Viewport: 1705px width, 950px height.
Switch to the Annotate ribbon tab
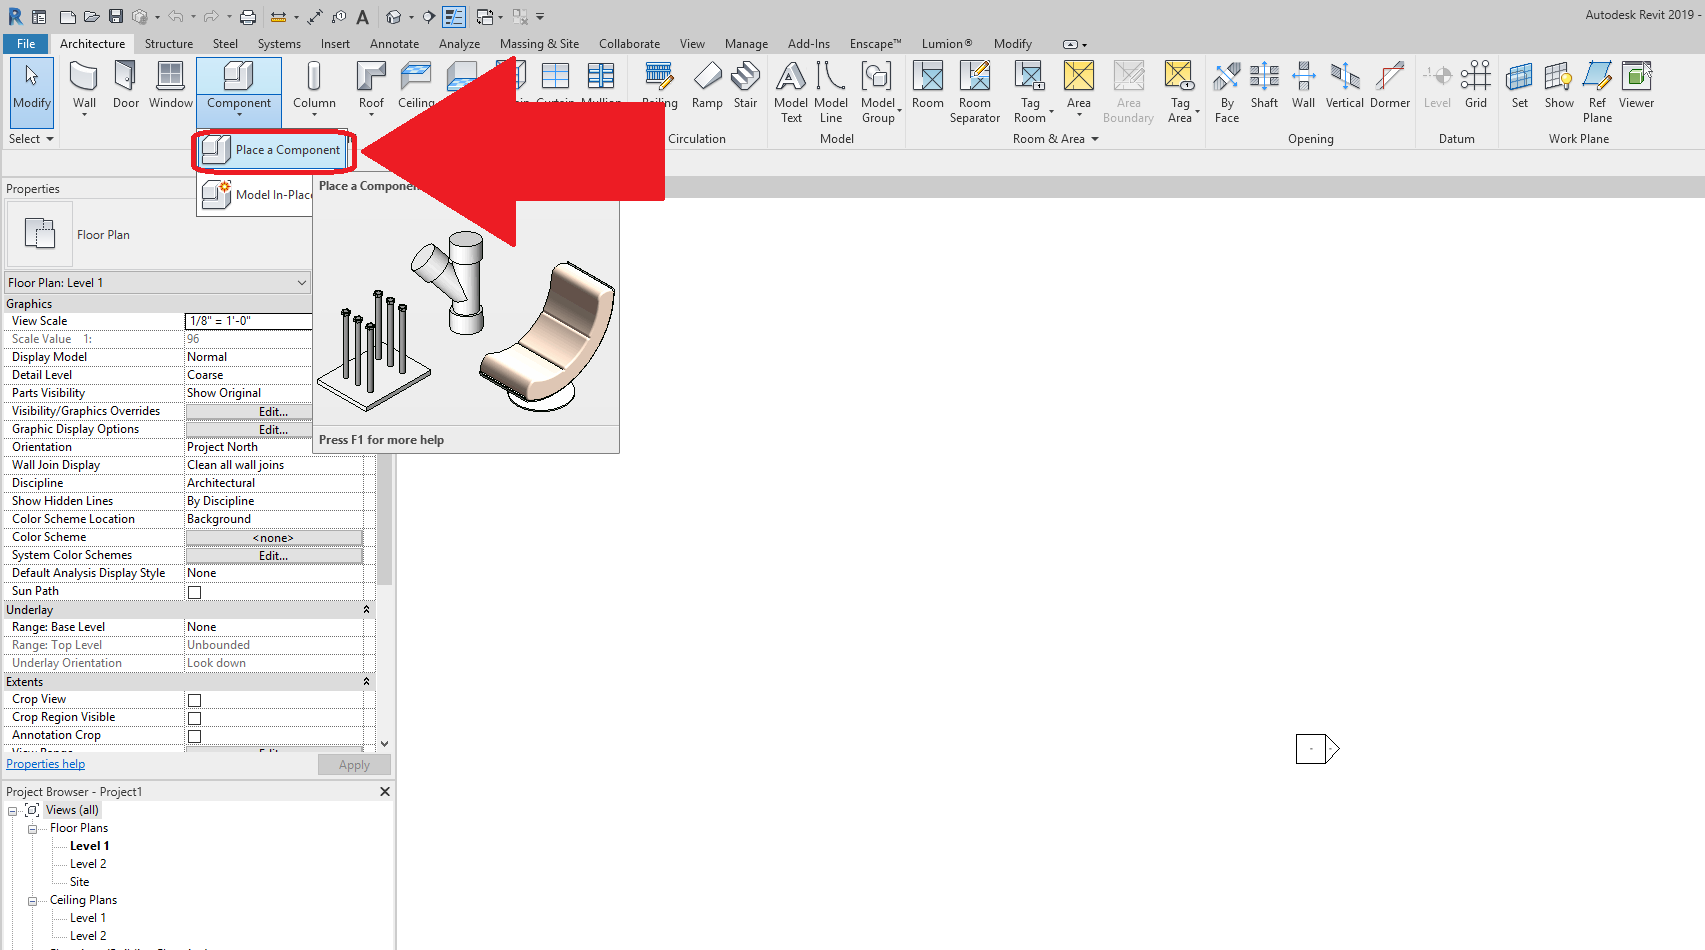point(394,43)
